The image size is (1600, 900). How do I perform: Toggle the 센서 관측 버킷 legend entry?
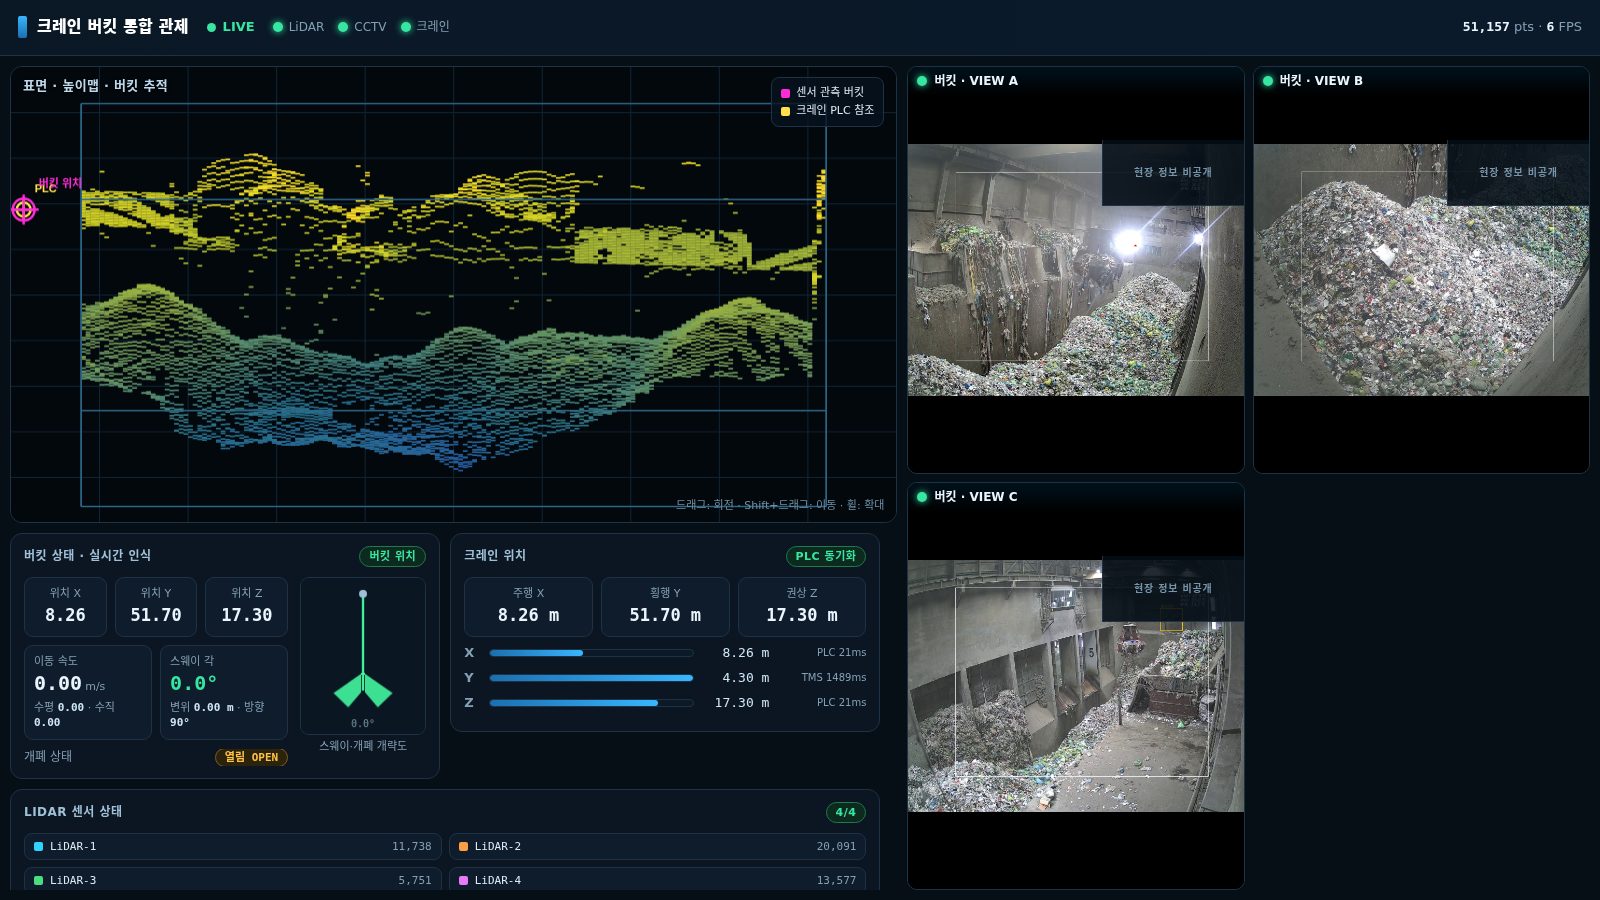point(822,92)
